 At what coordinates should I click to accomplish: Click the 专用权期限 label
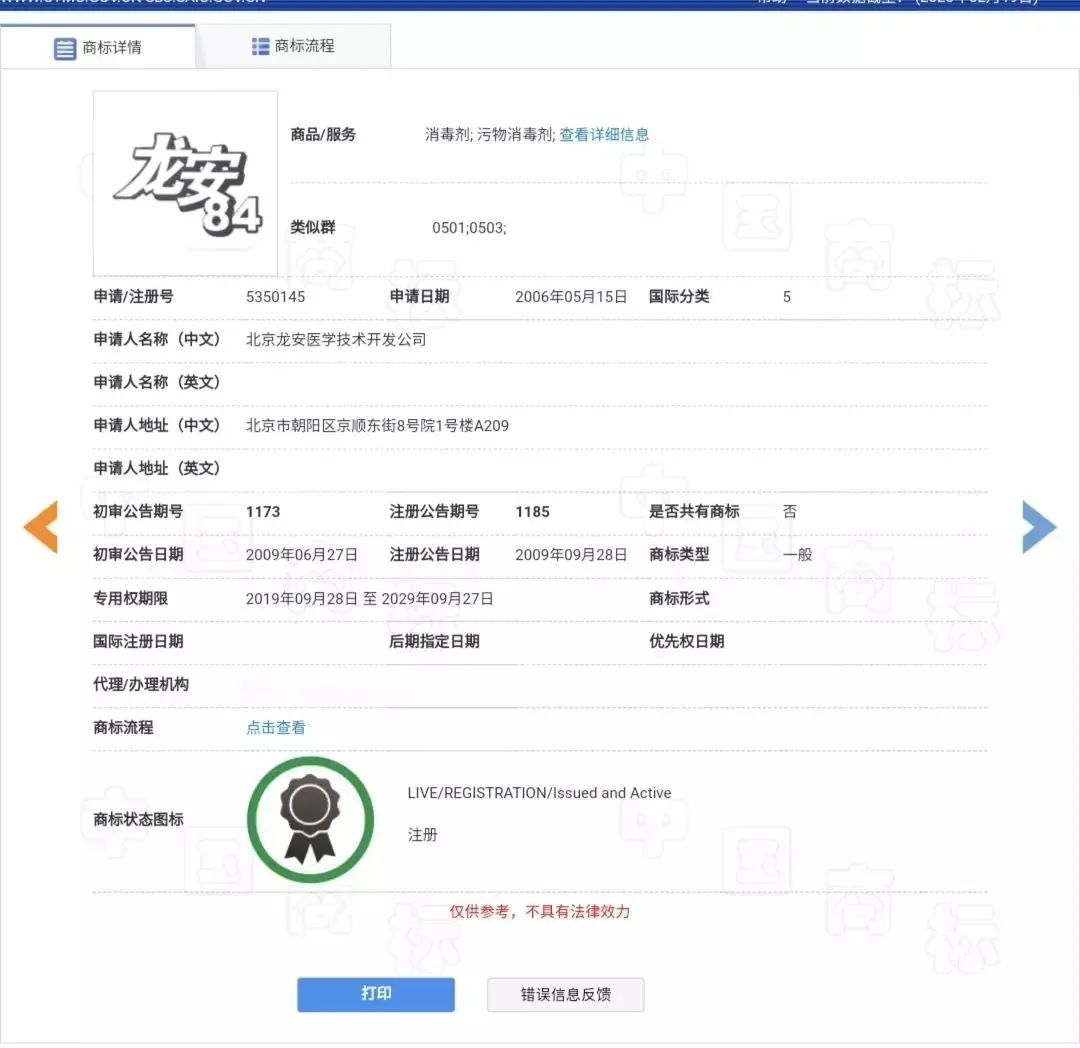coord(131,598)
